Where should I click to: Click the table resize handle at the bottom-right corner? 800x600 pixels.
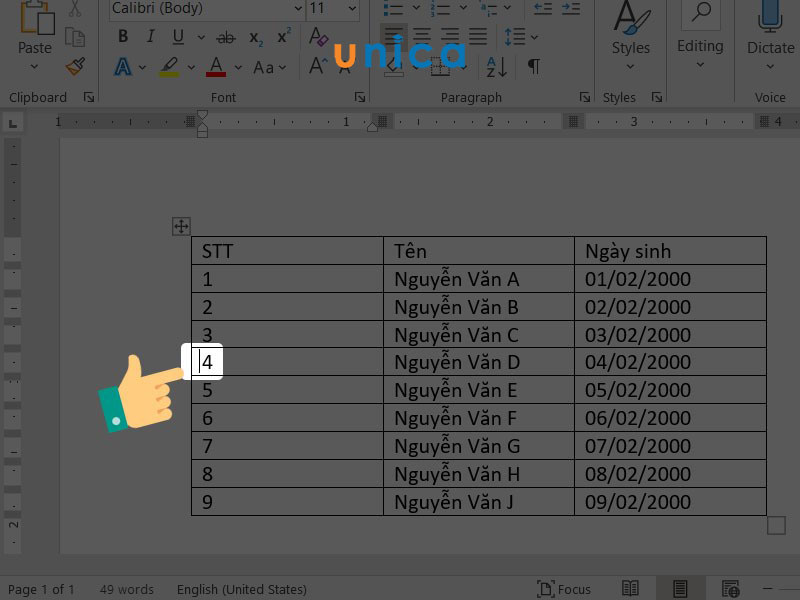coord(776,526)
